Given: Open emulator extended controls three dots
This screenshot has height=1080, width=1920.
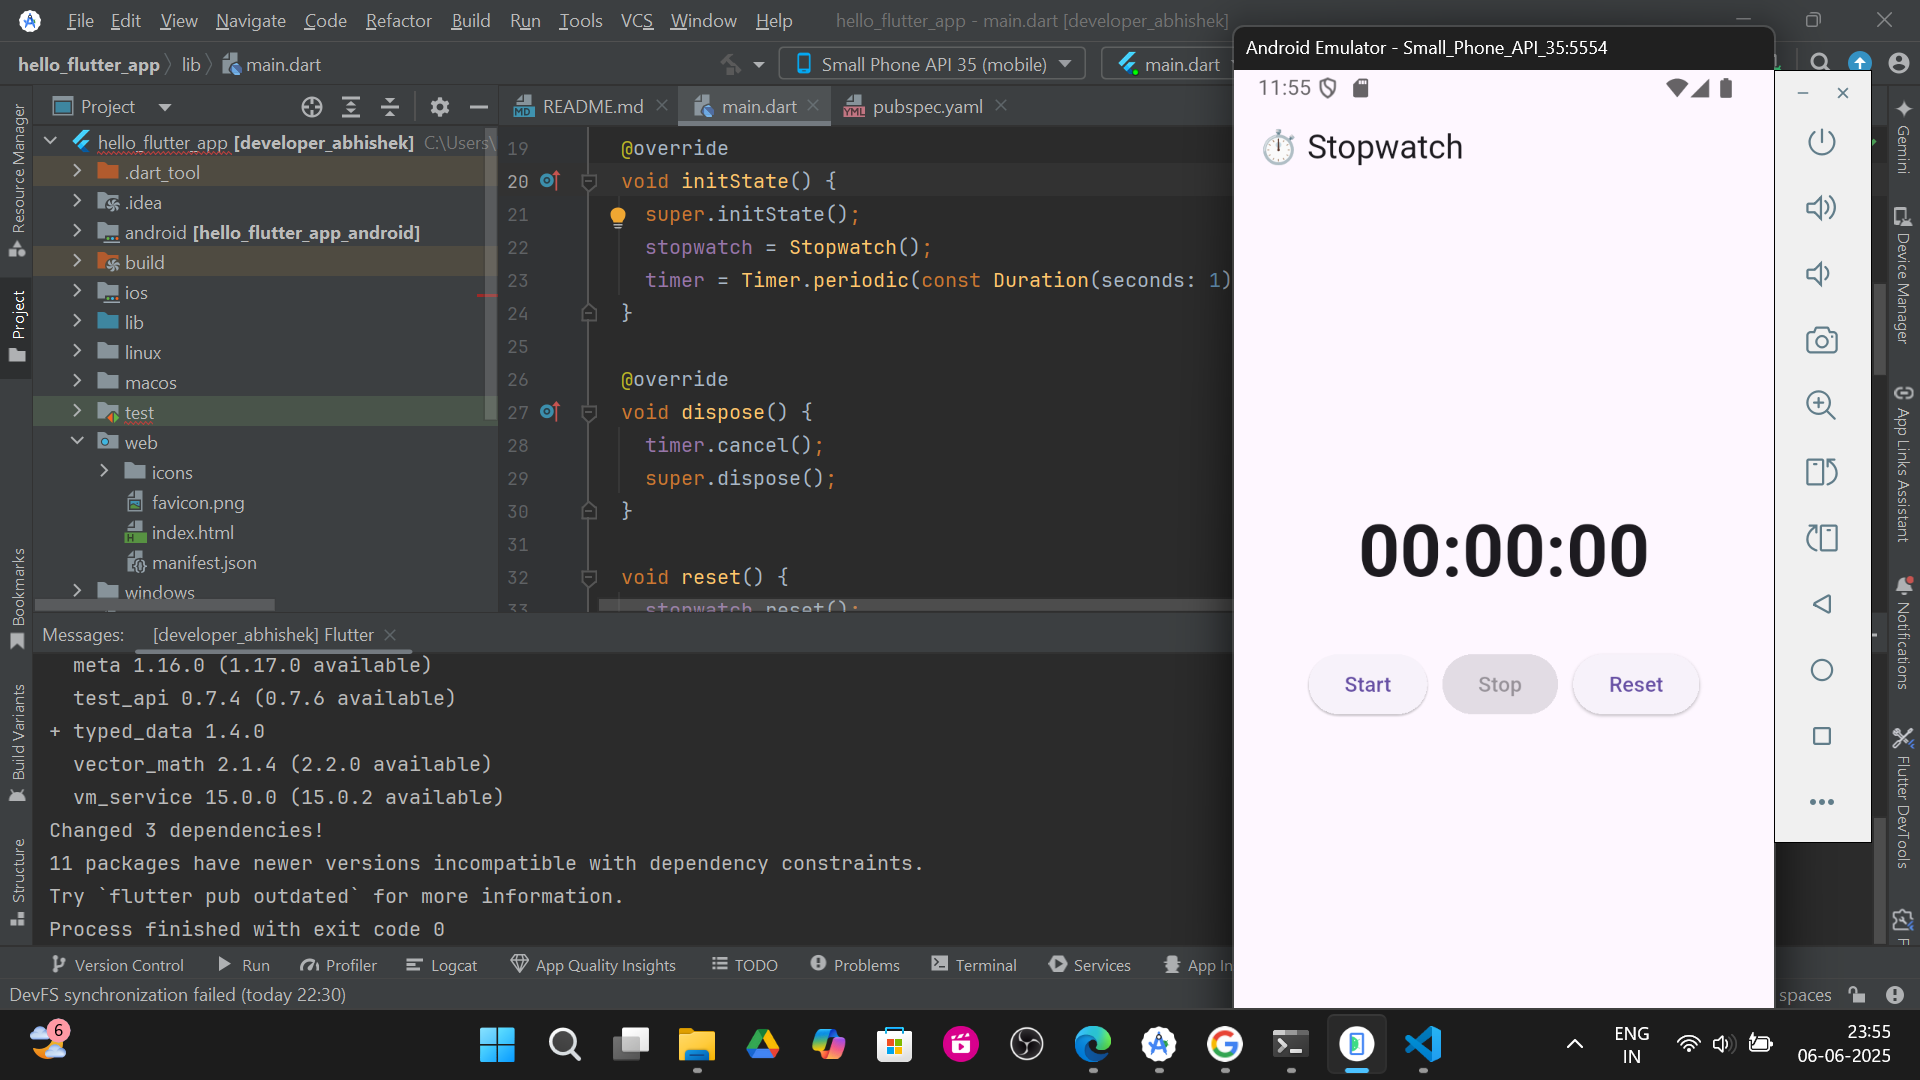Looking at the screenshot, I should 1821,802.
